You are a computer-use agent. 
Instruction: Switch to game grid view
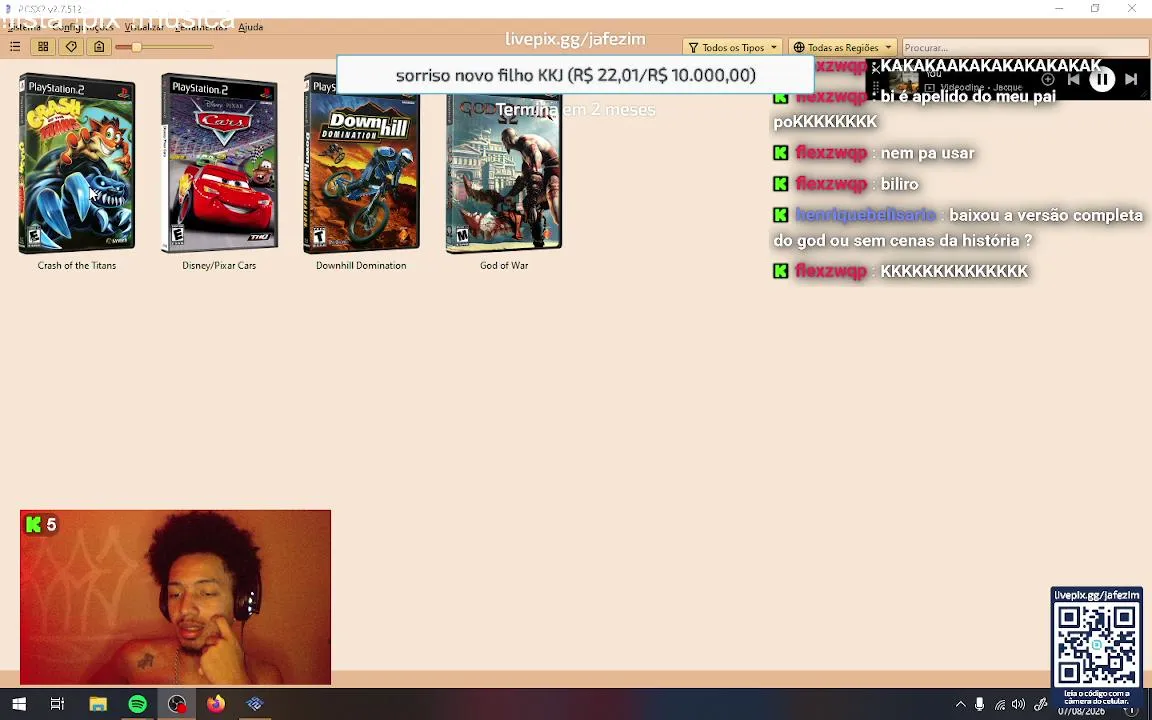click(43, 47)
